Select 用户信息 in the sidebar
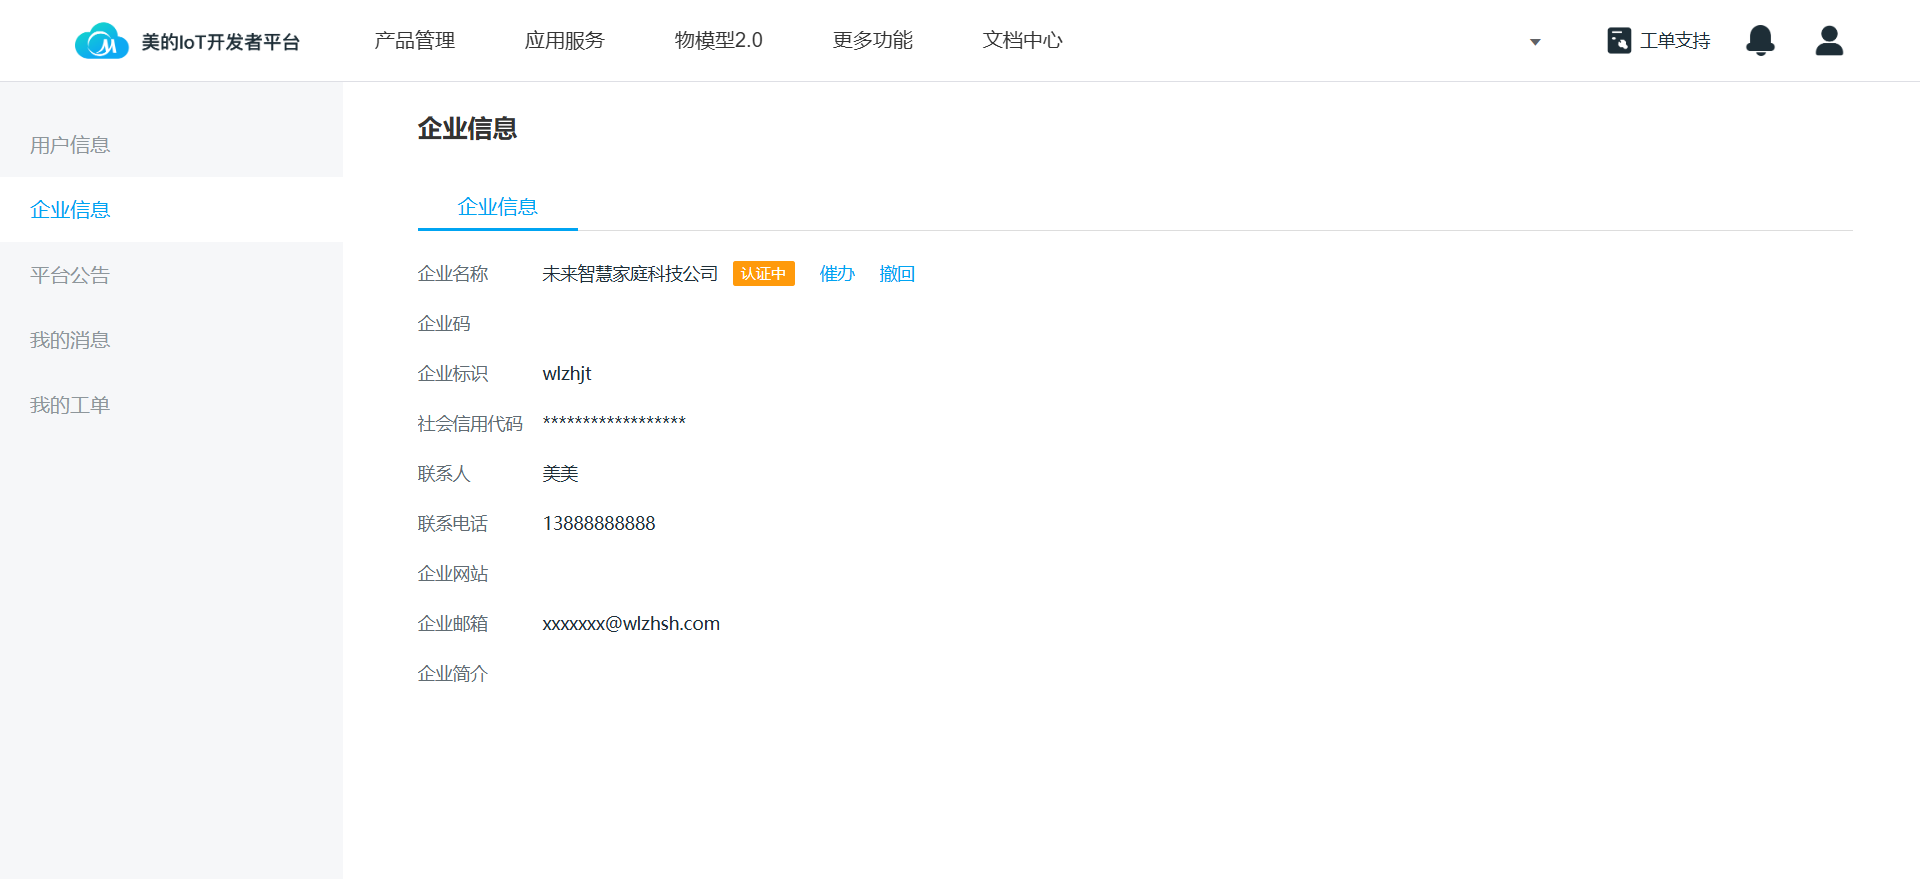This screenshot has height=879, width=1920. pyautogui.click(x=70, y=145)
